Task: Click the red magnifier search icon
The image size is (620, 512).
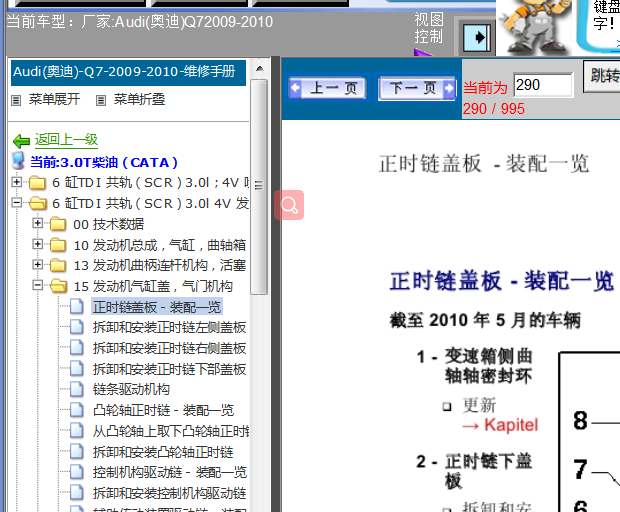Action: click(x=289, y=205)
